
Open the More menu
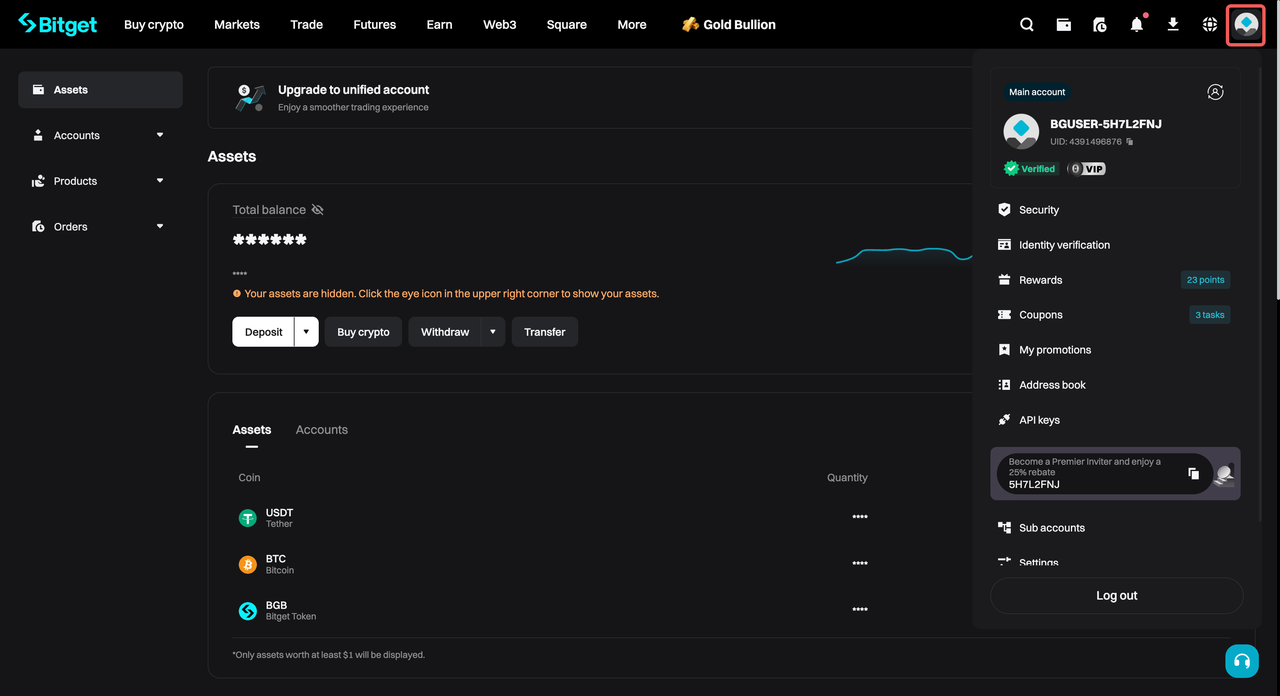(632, 24)
